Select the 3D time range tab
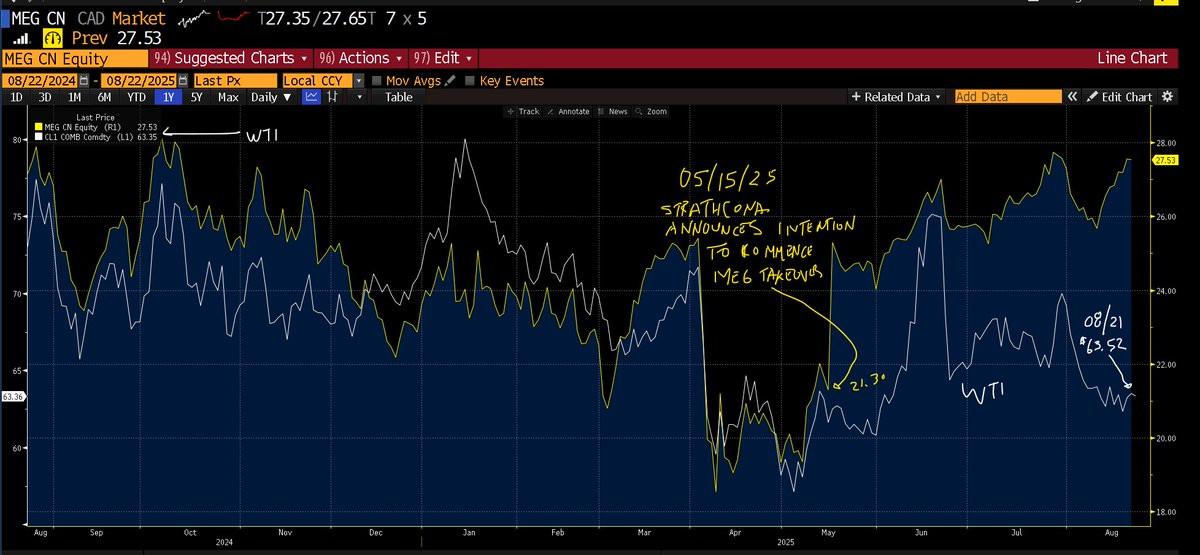Image resolution: width=1200 pixels, height=555 pixels. tap(45, 97)
